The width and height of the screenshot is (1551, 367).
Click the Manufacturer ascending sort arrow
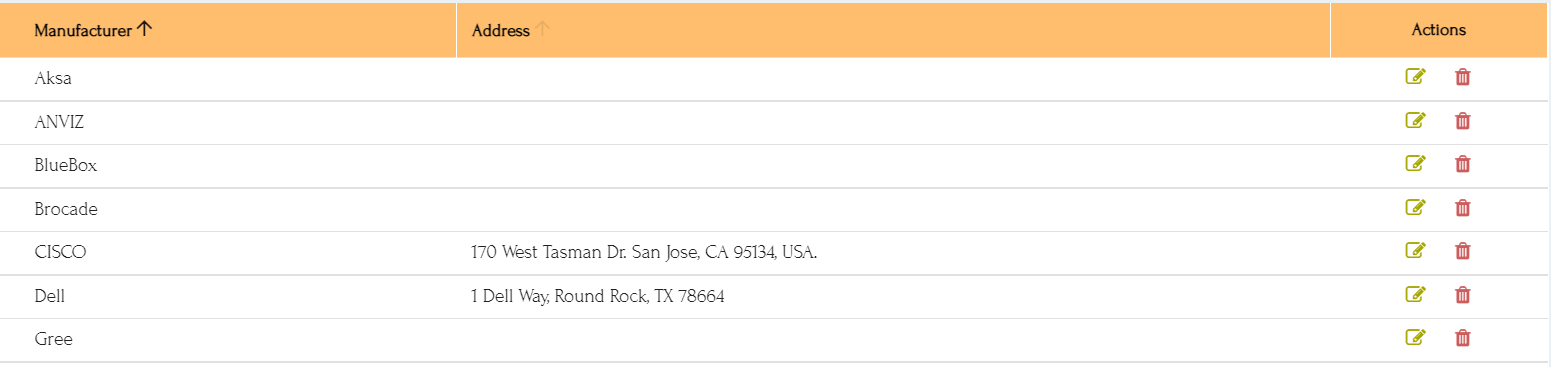click(144, 29)
